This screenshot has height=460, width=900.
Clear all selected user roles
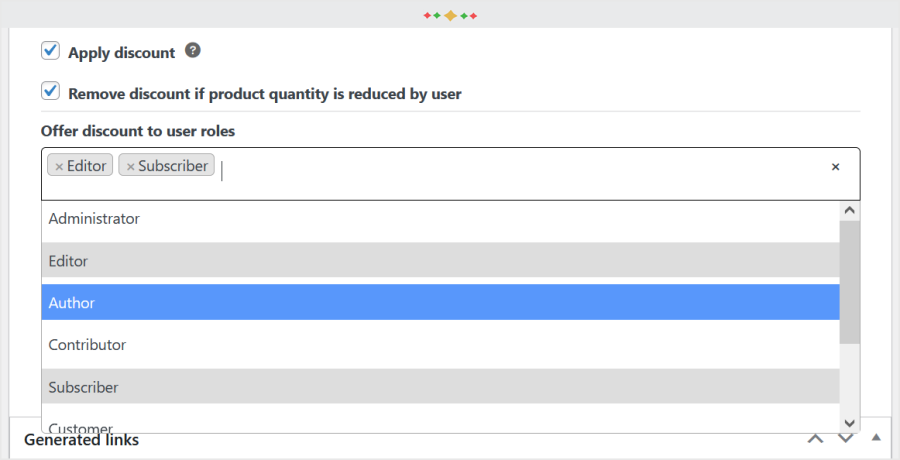835,167
